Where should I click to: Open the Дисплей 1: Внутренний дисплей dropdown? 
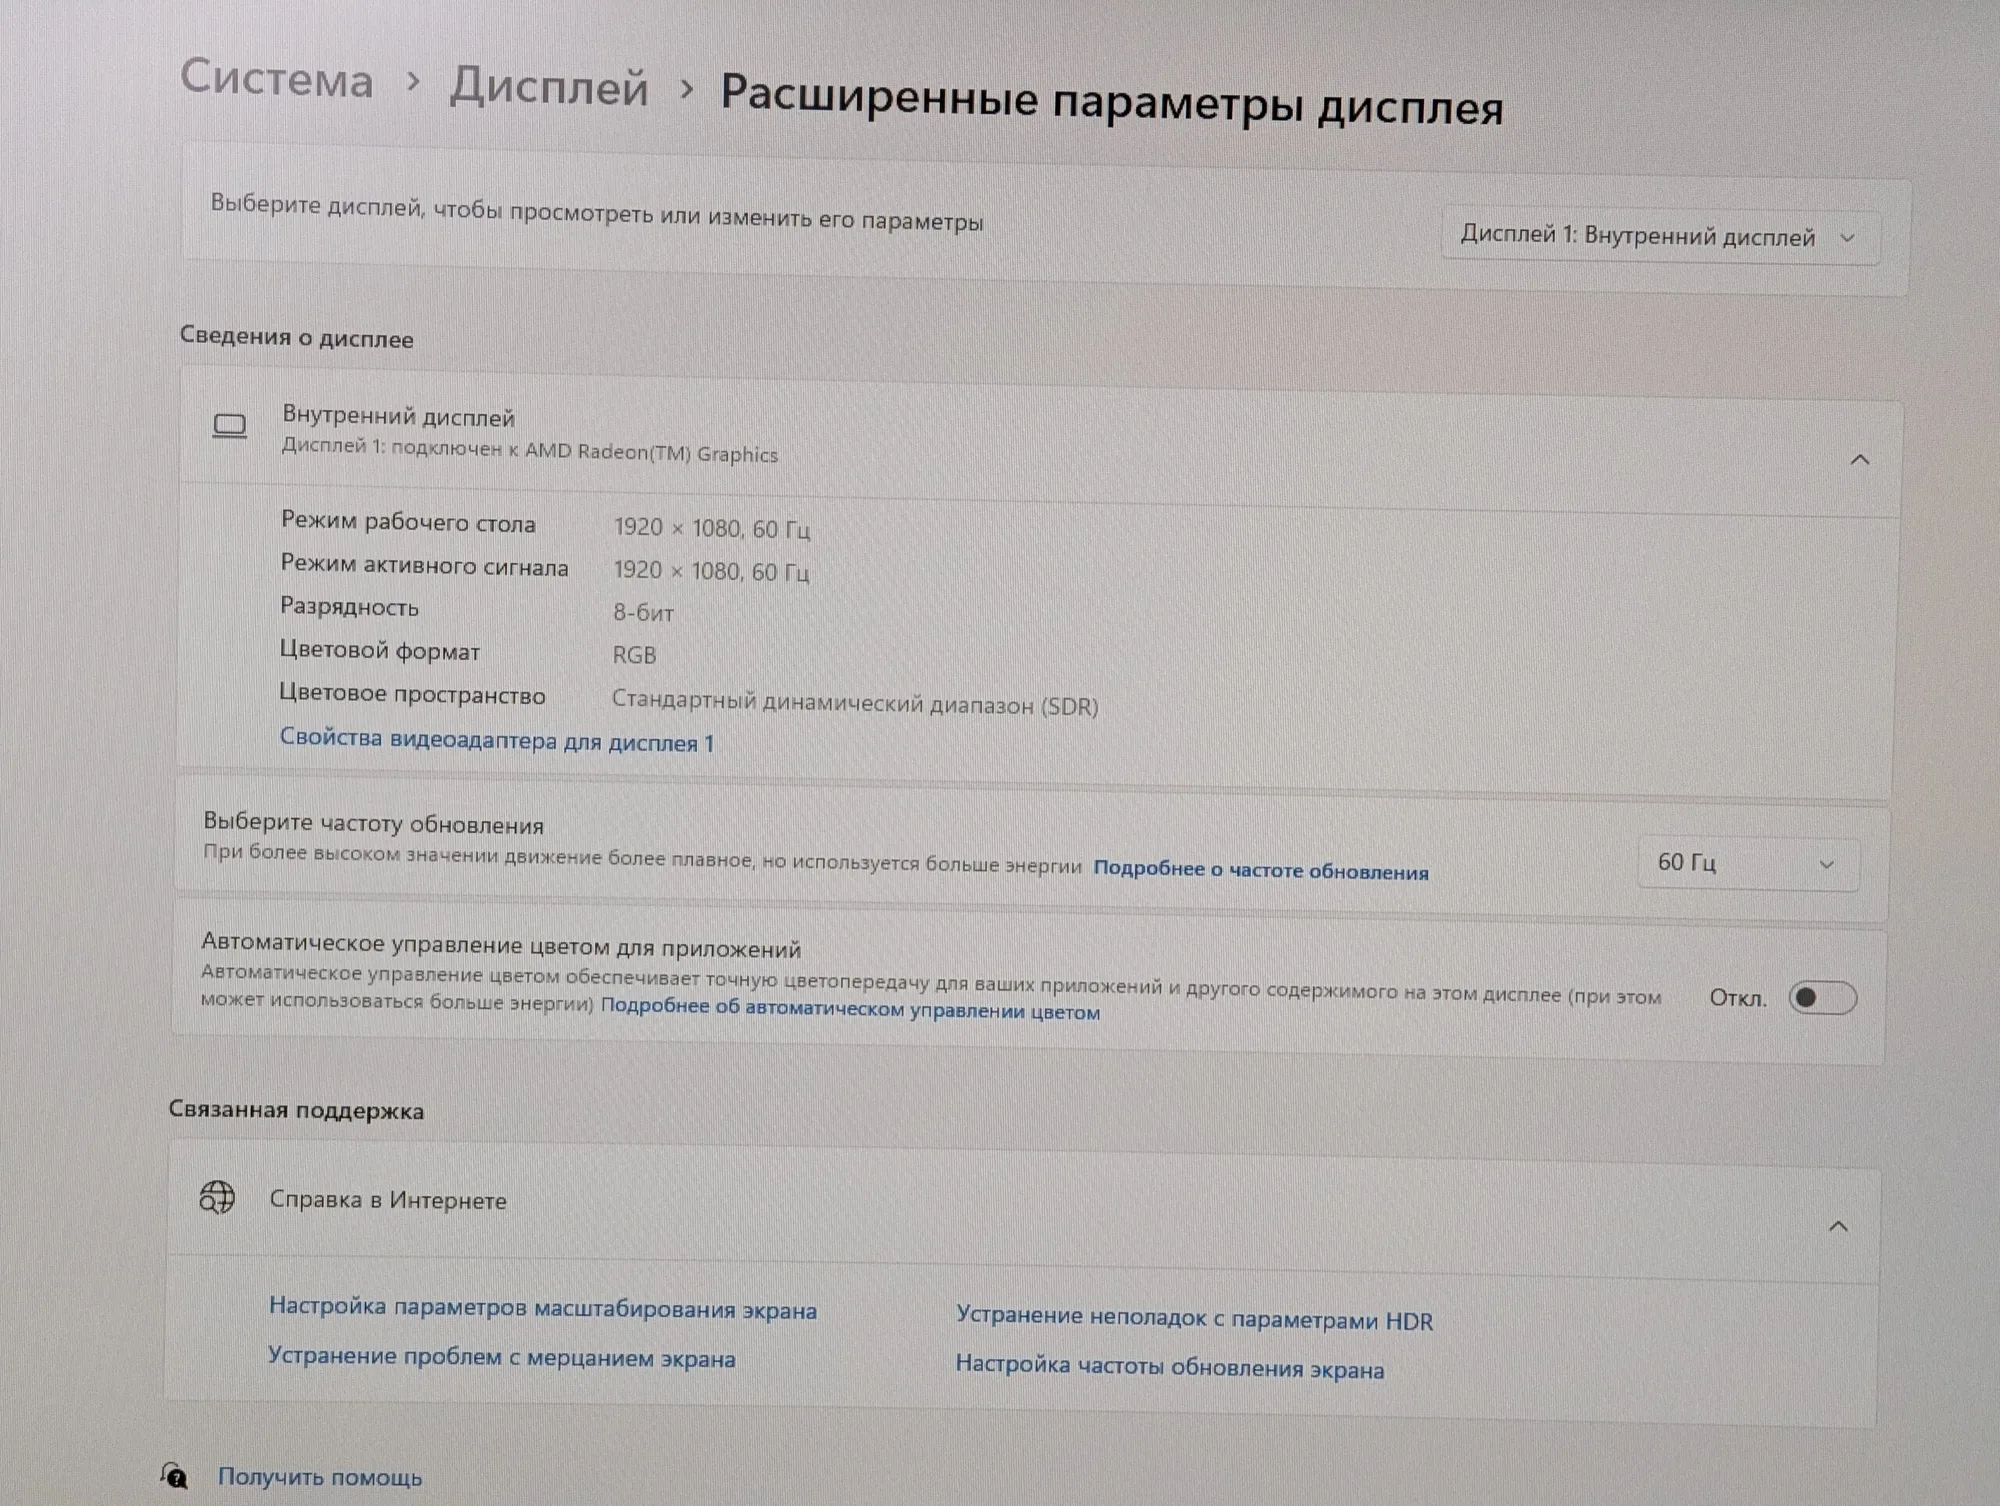tap(1660, 237)
